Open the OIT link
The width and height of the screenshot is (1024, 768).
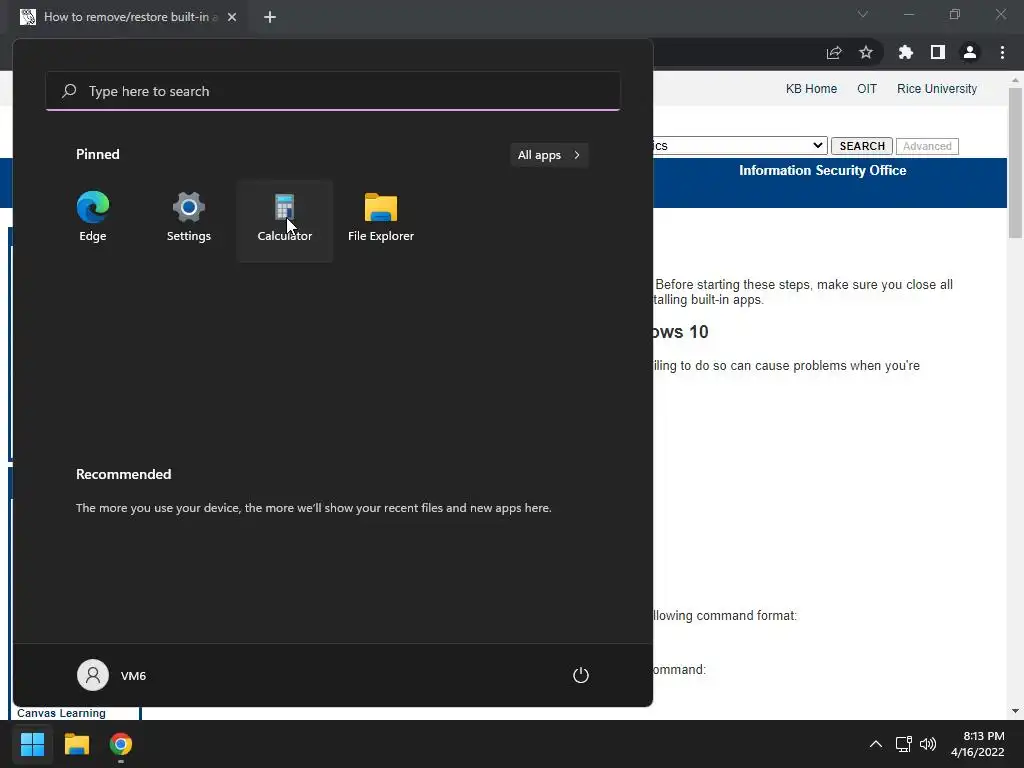point(867,89)
